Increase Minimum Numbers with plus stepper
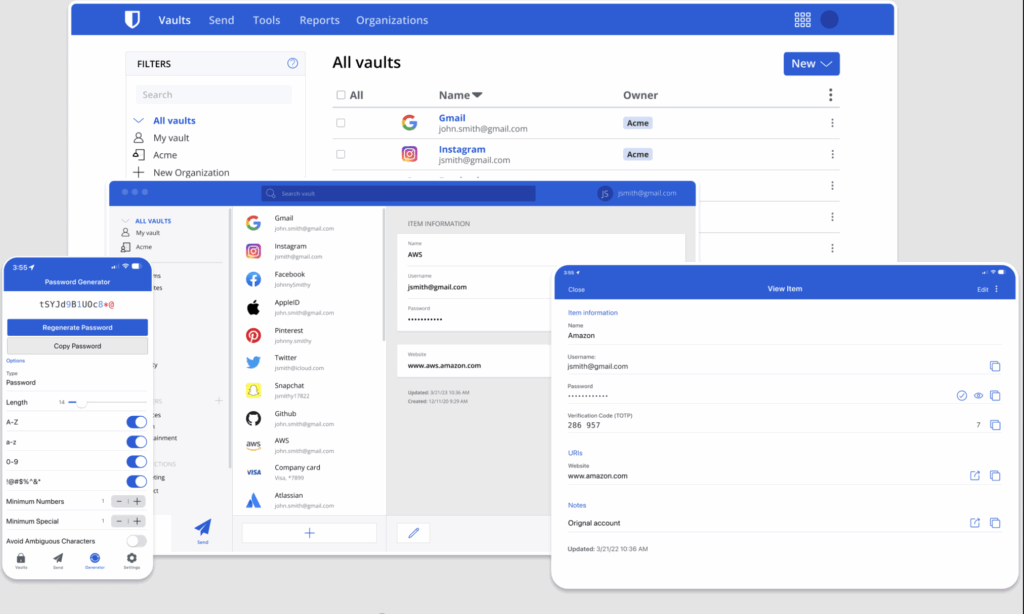1024x614 pixels. point(137,502)
